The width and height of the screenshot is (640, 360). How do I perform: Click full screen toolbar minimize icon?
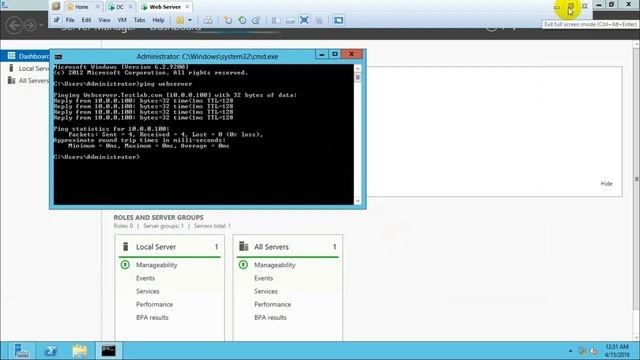pyautogui.click(x=557, y=7)
